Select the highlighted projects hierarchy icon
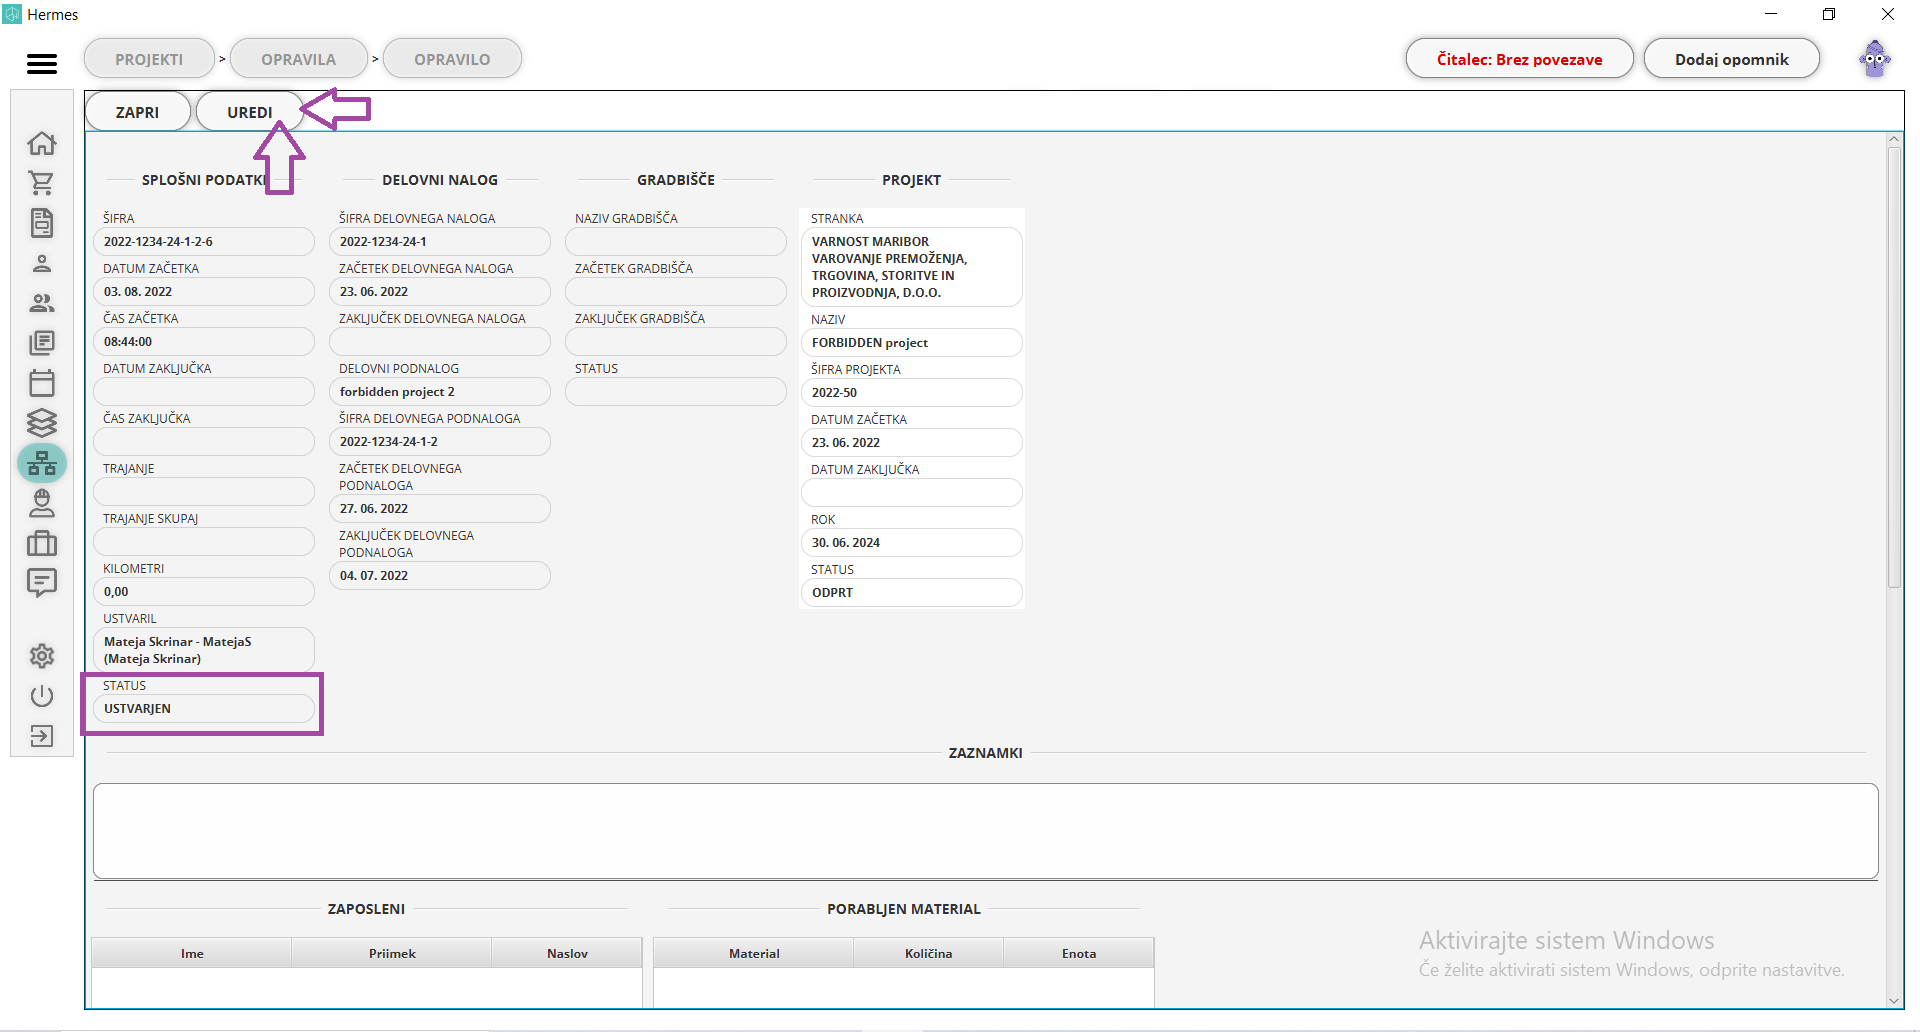The height and width of the screenshot is (1032, 1920). point(42,463)
